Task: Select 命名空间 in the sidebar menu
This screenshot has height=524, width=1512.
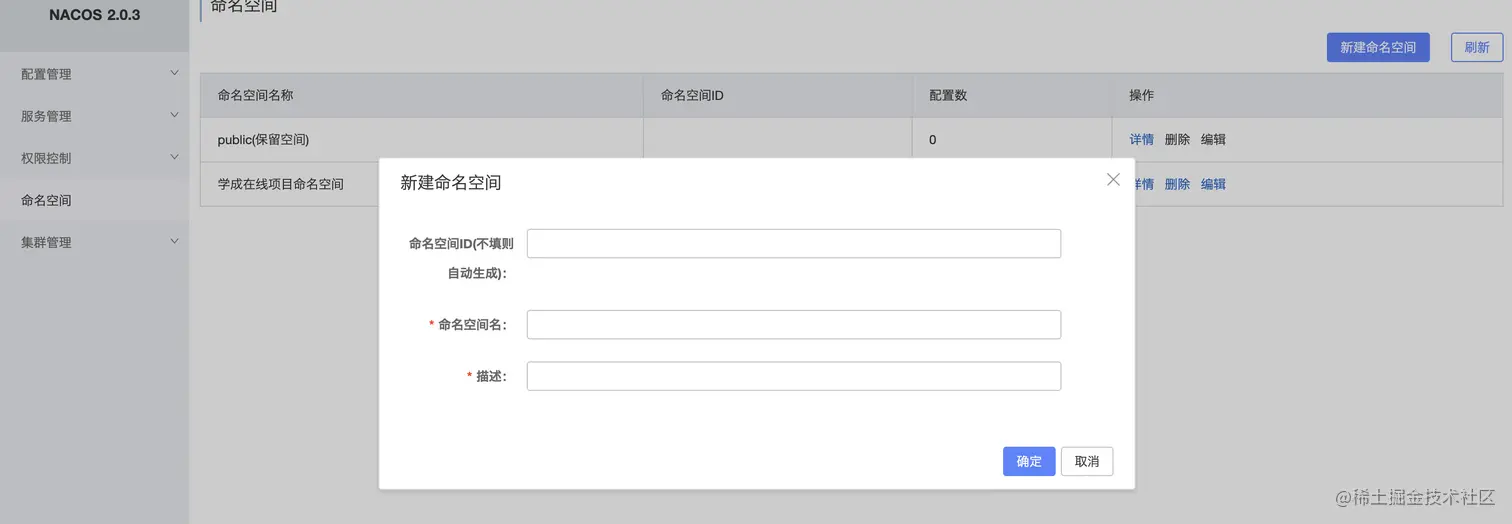Action: click(x=46, y=200)
